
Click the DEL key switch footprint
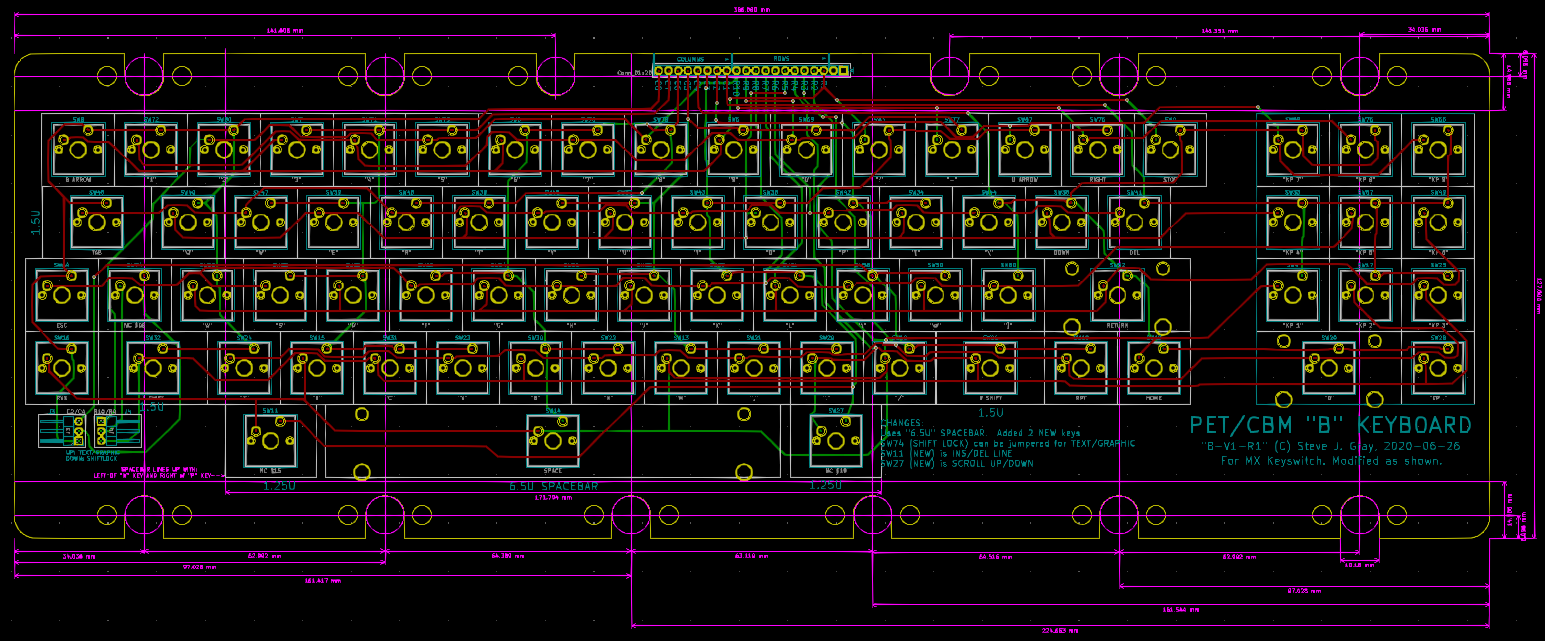(x=1134, y=221)
